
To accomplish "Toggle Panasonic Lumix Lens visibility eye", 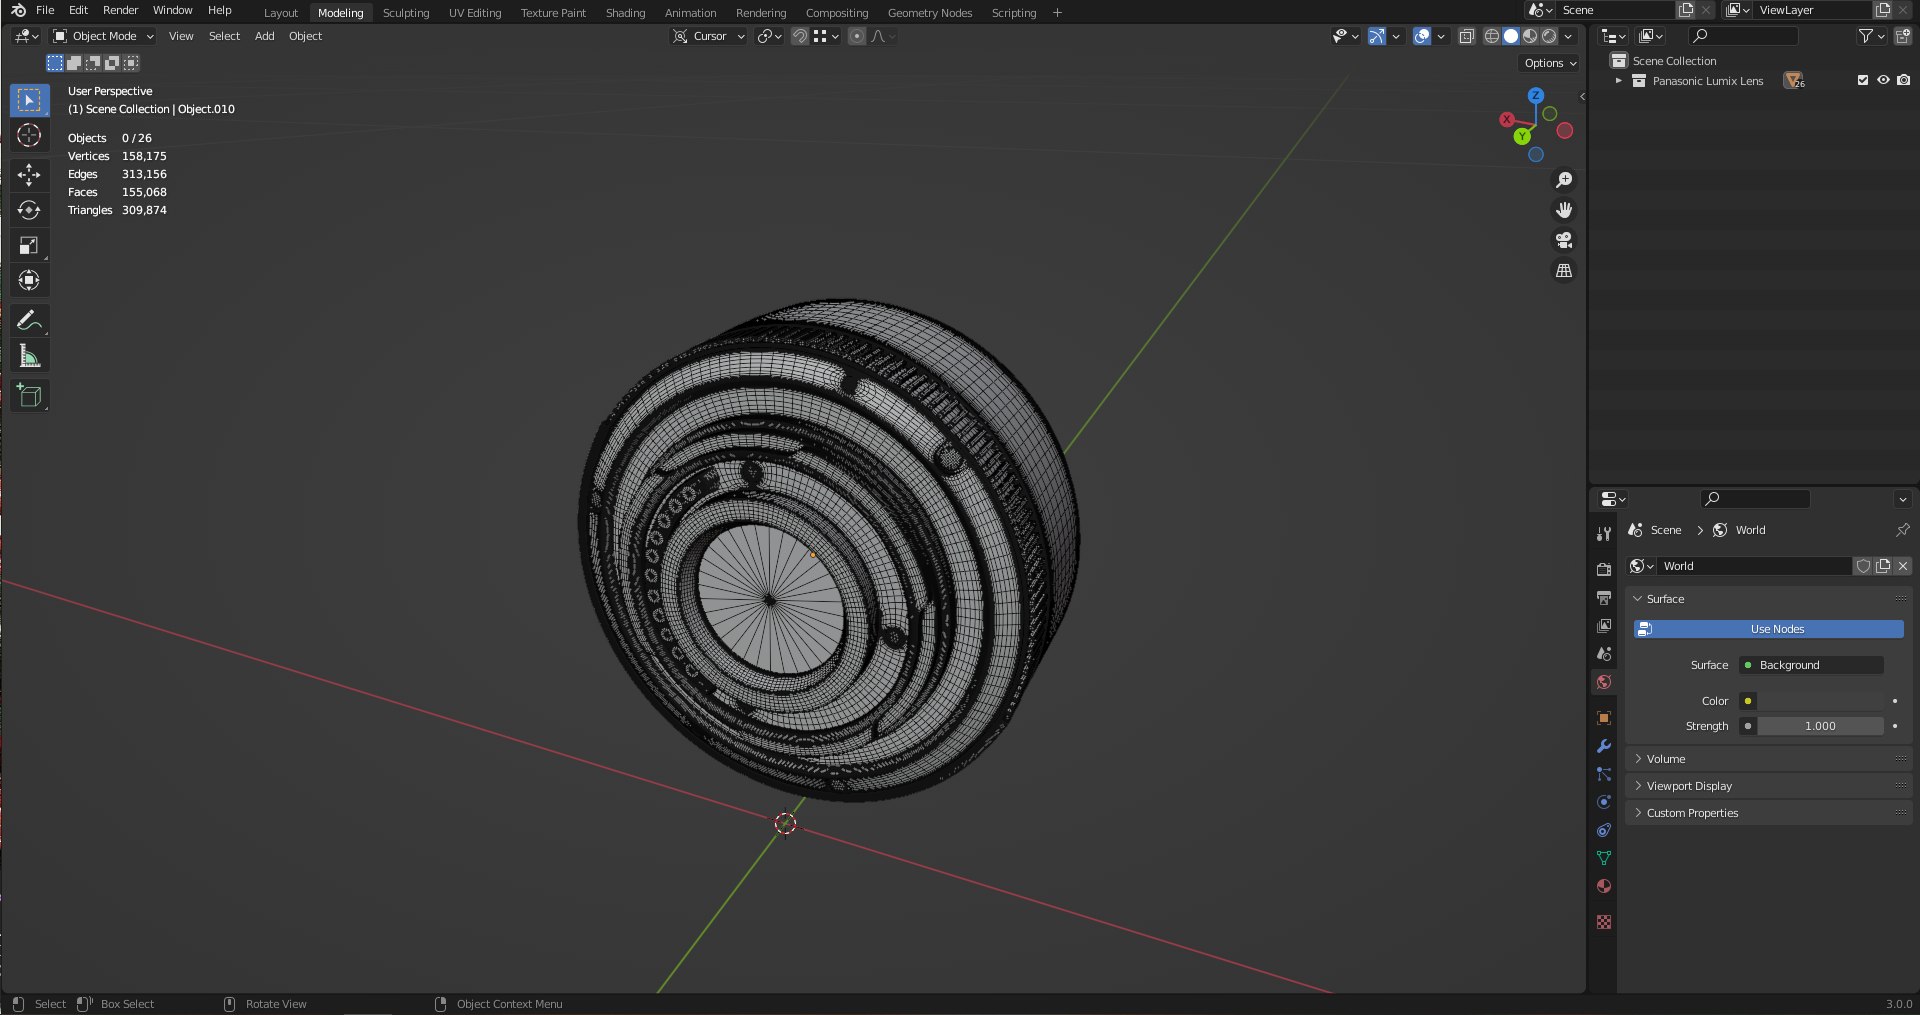I will (1883, 80).
